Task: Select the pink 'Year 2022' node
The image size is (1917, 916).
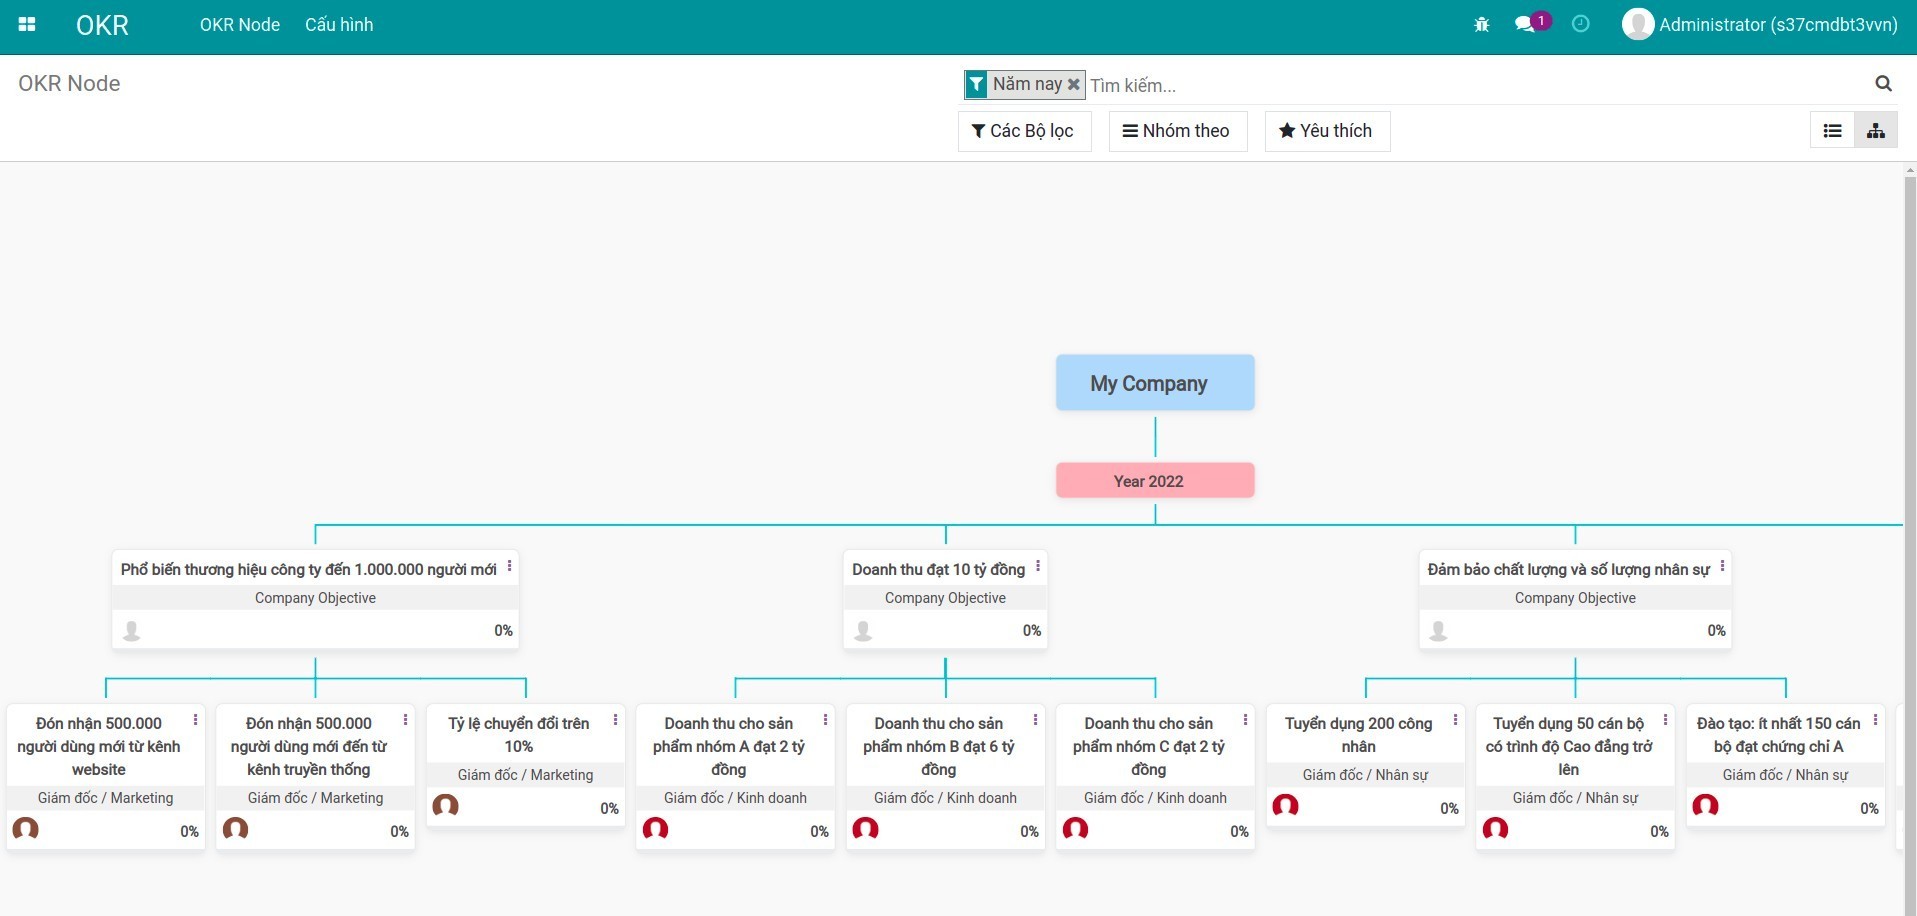Action: pyautogui.click(x=1154, y=481)
